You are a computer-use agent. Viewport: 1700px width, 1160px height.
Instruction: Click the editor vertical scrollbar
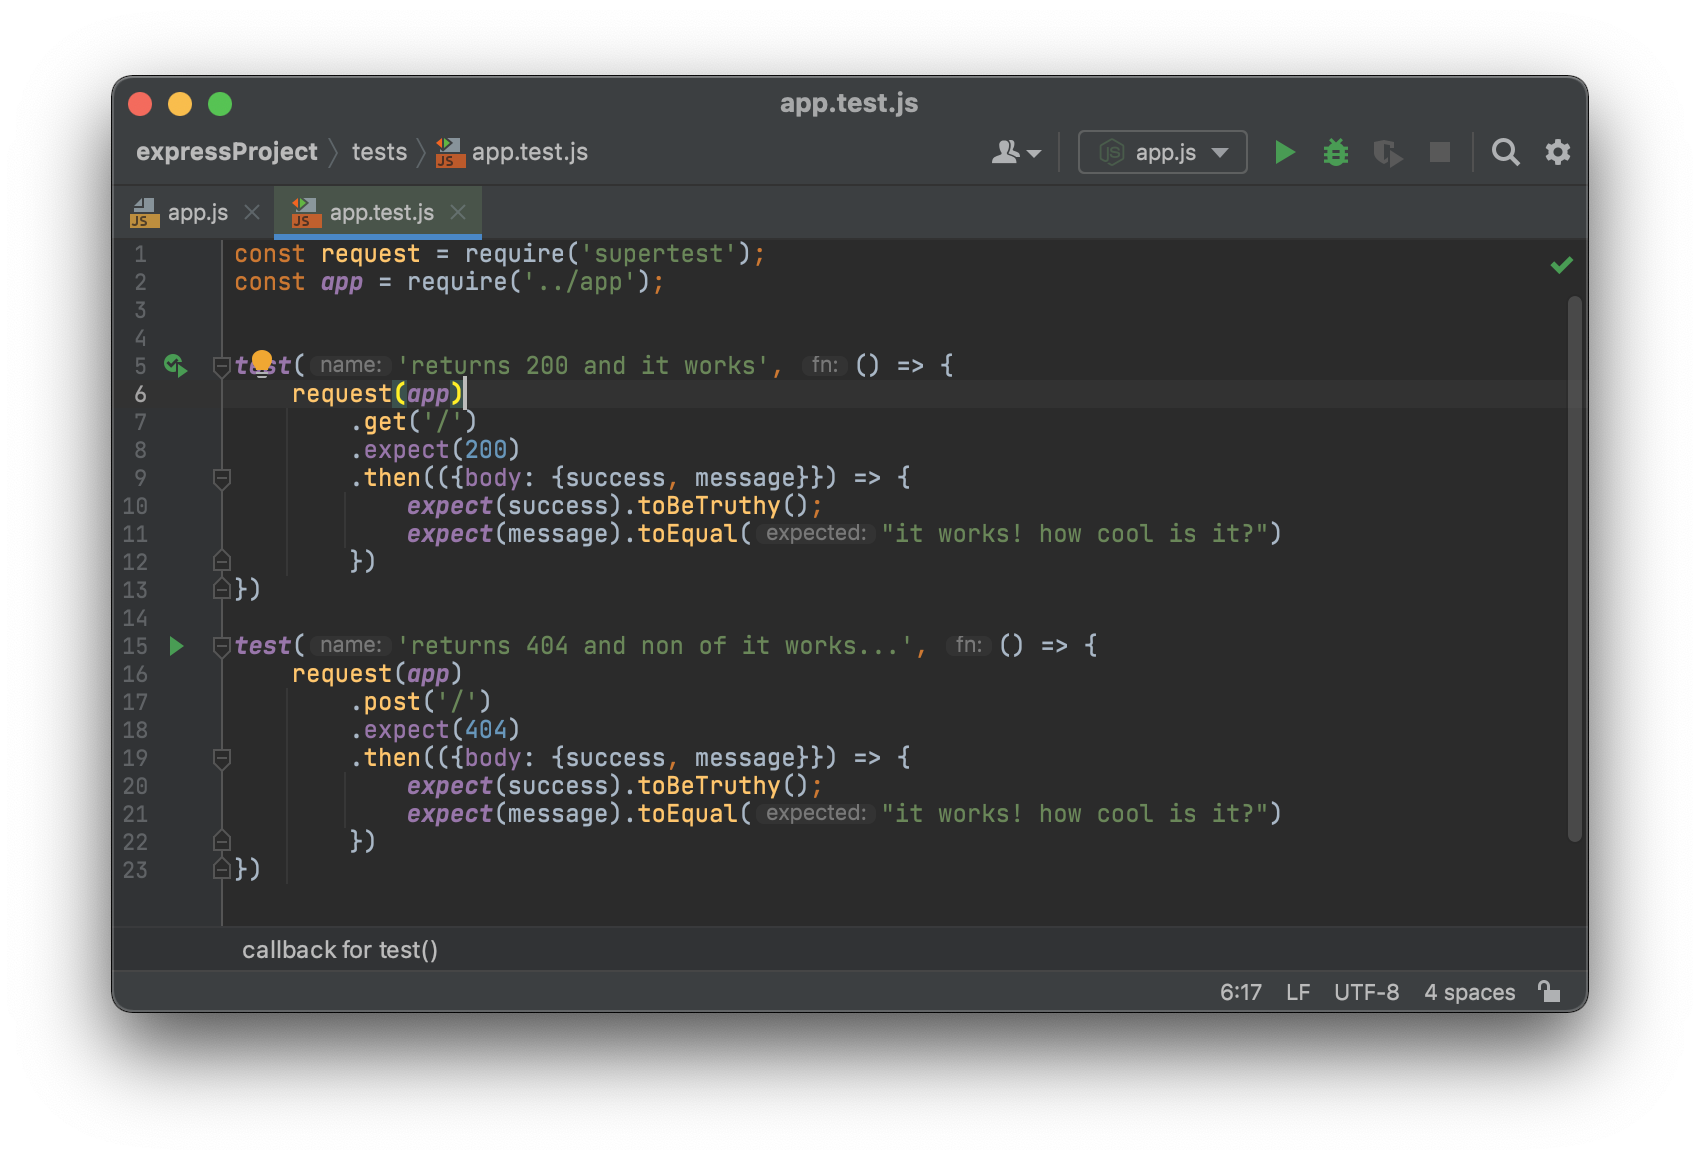(x=1575, y=568)
